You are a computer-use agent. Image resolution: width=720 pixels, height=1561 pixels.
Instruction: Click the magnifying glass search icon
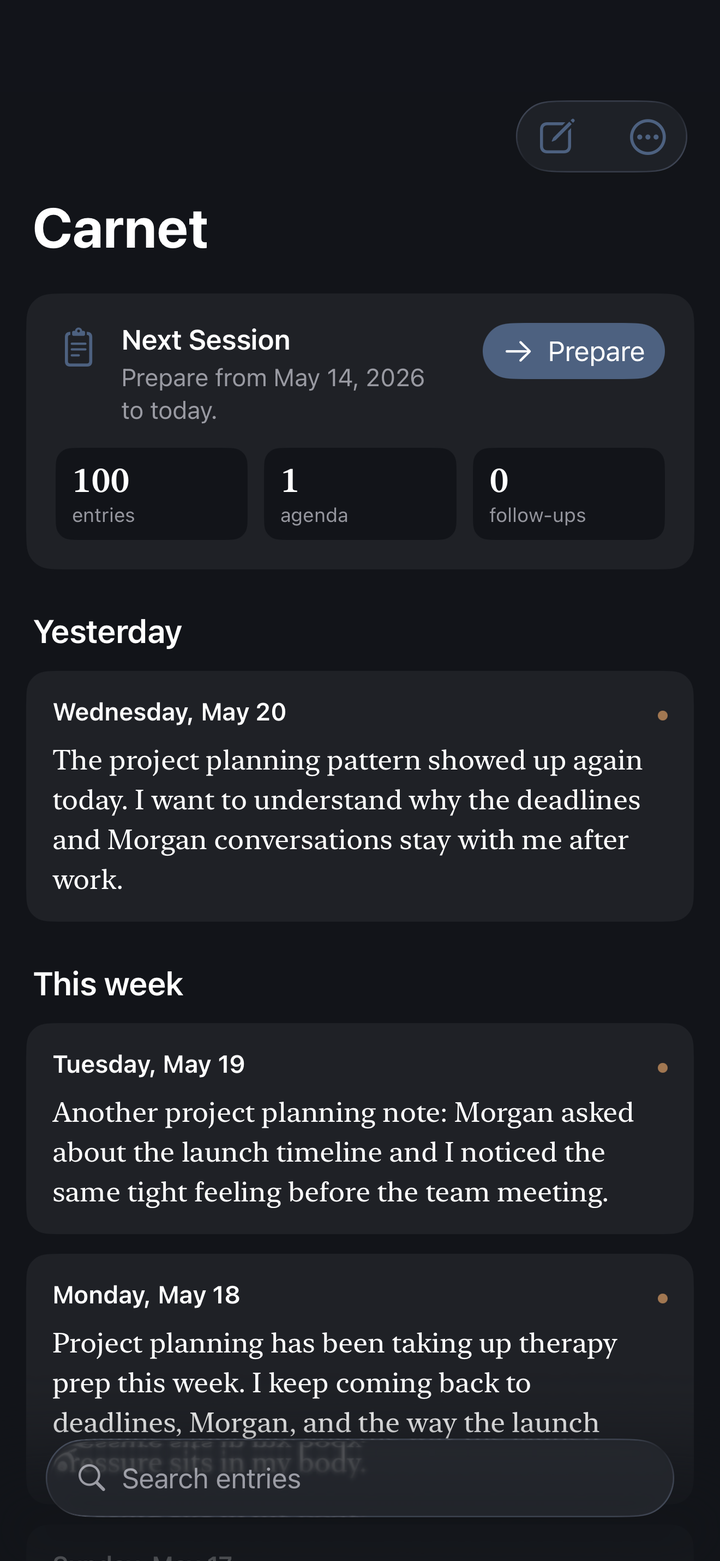tap(92, 1478)
